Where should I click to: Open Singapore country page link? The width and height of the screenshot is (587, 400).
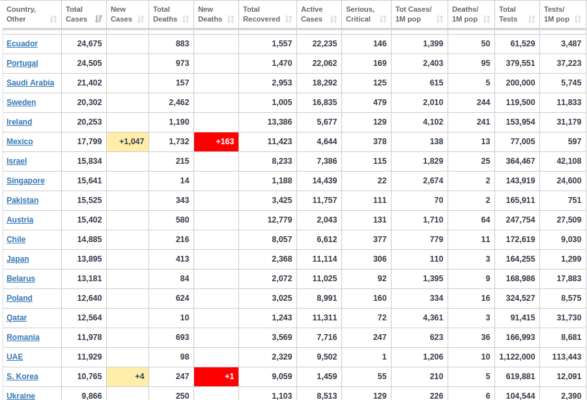[x=25, y=181]
